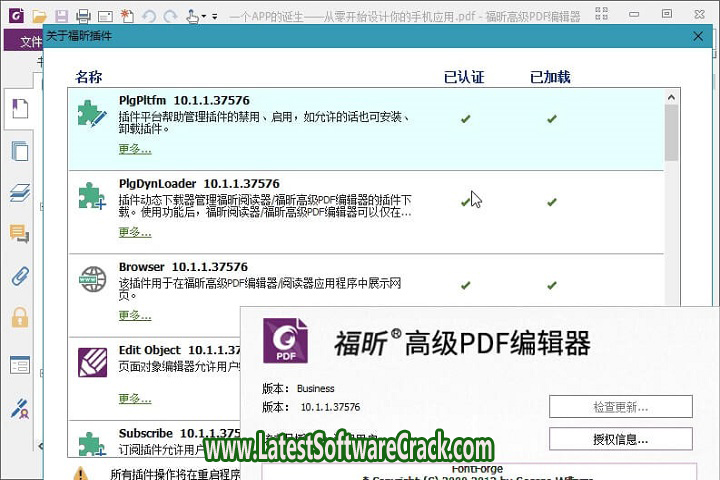
Task: Click the 授权信息... button
Action: pyautogui.click(x=620, y=439)
